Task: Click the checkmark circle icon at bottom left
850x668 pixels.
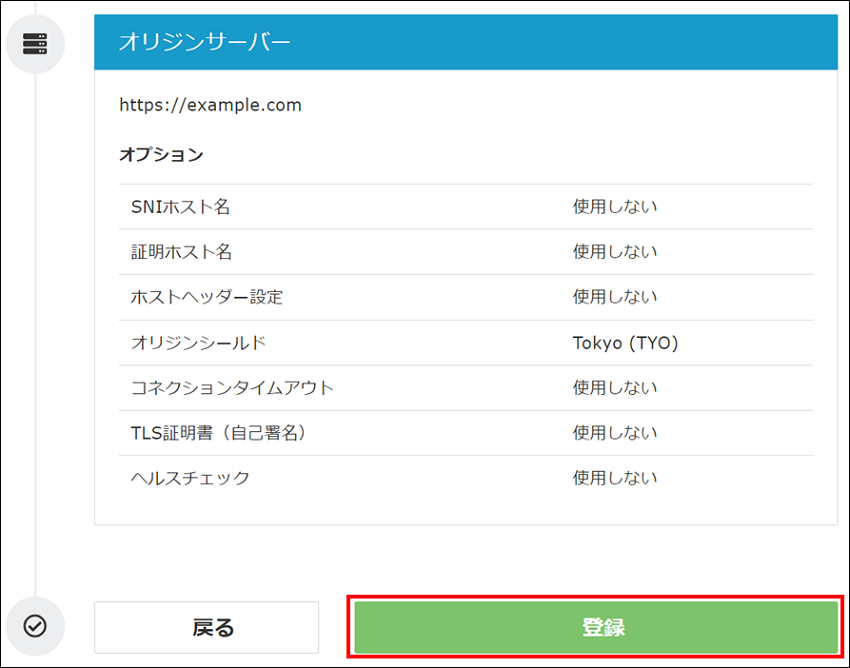Action: pos(36,624)
